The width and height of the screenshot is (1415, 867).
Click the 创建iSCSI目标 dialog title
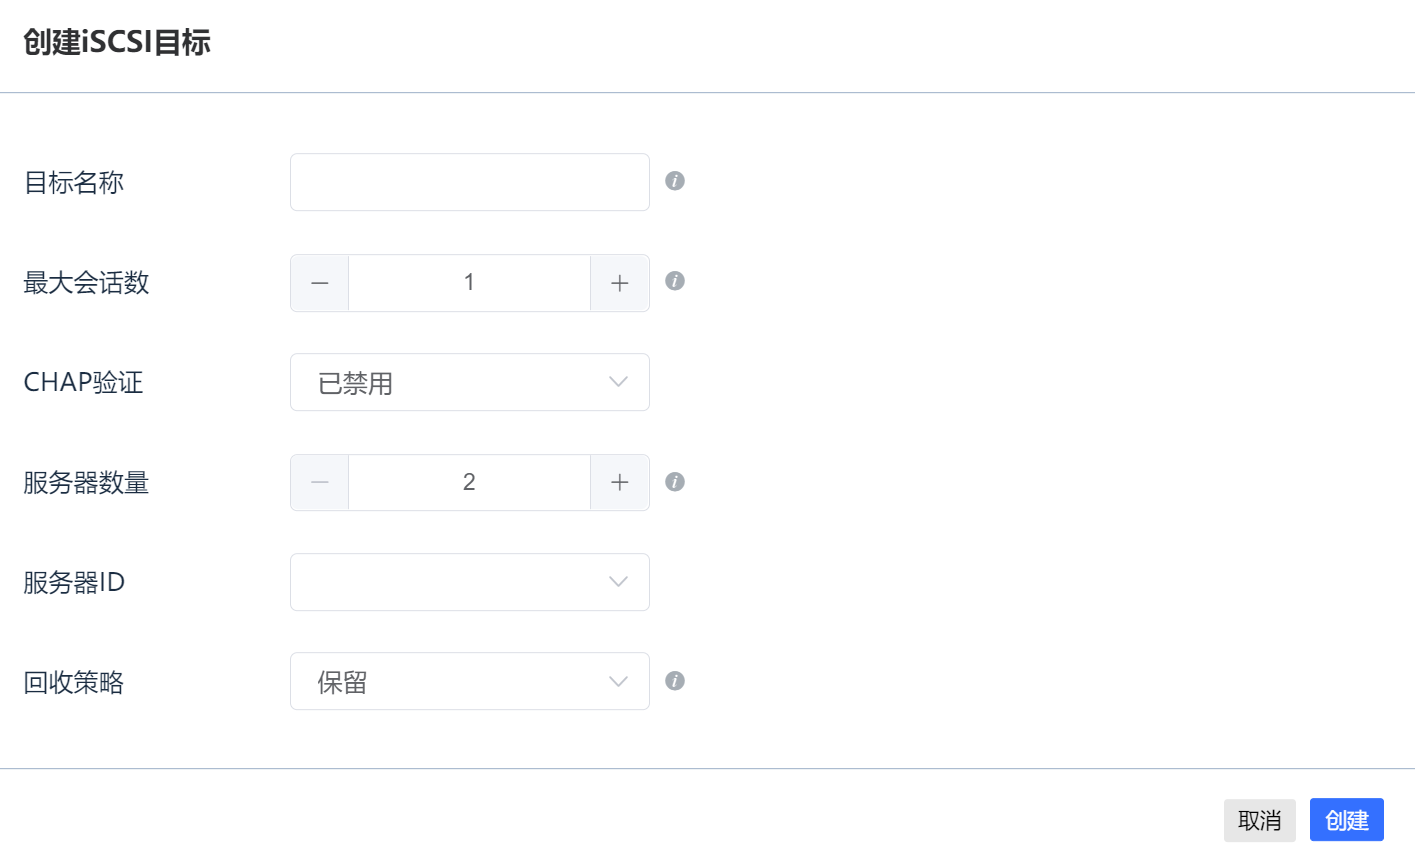pyautogui.click(x=117, y=43)
